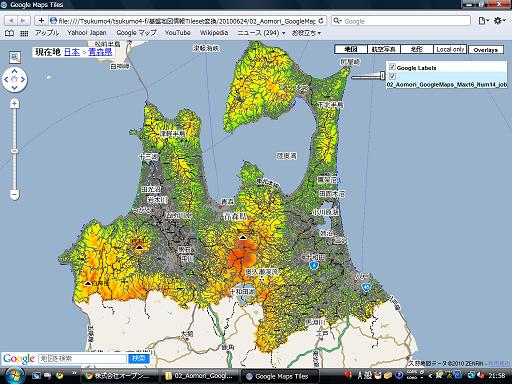Open the 利用規約 terms link

point(499,364)
